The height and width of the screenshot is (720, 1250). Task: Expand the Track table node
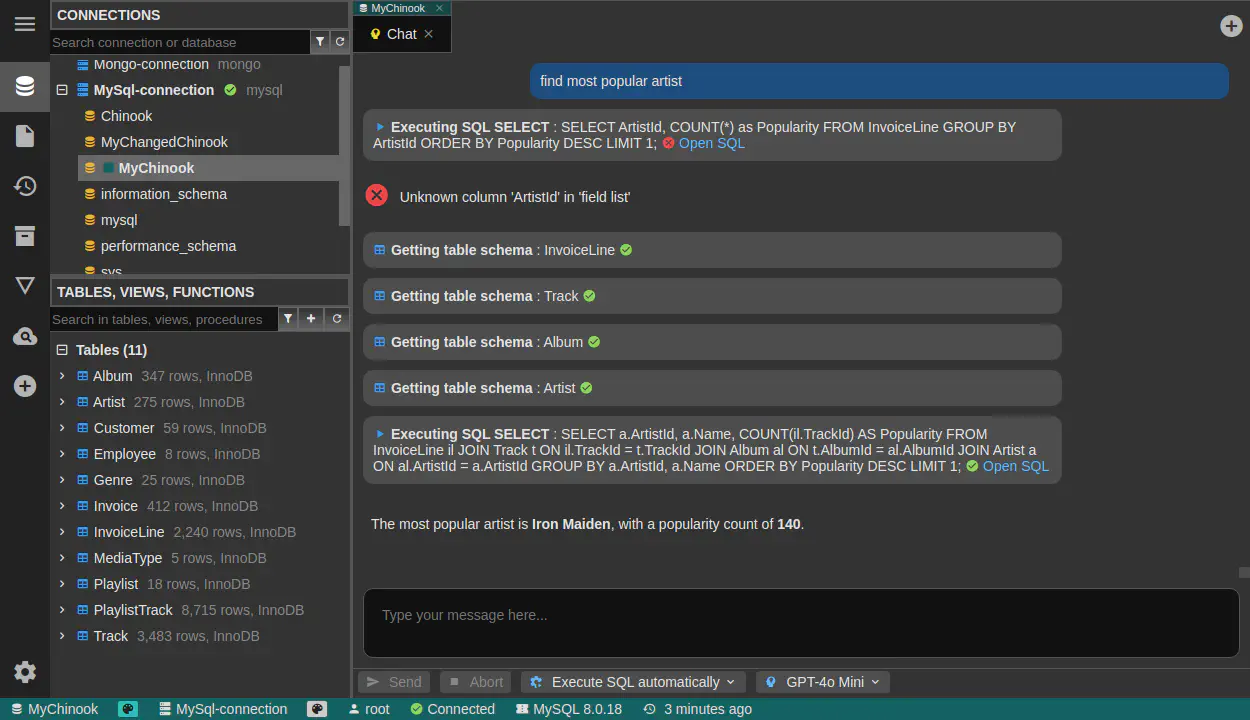click(62, 636)
